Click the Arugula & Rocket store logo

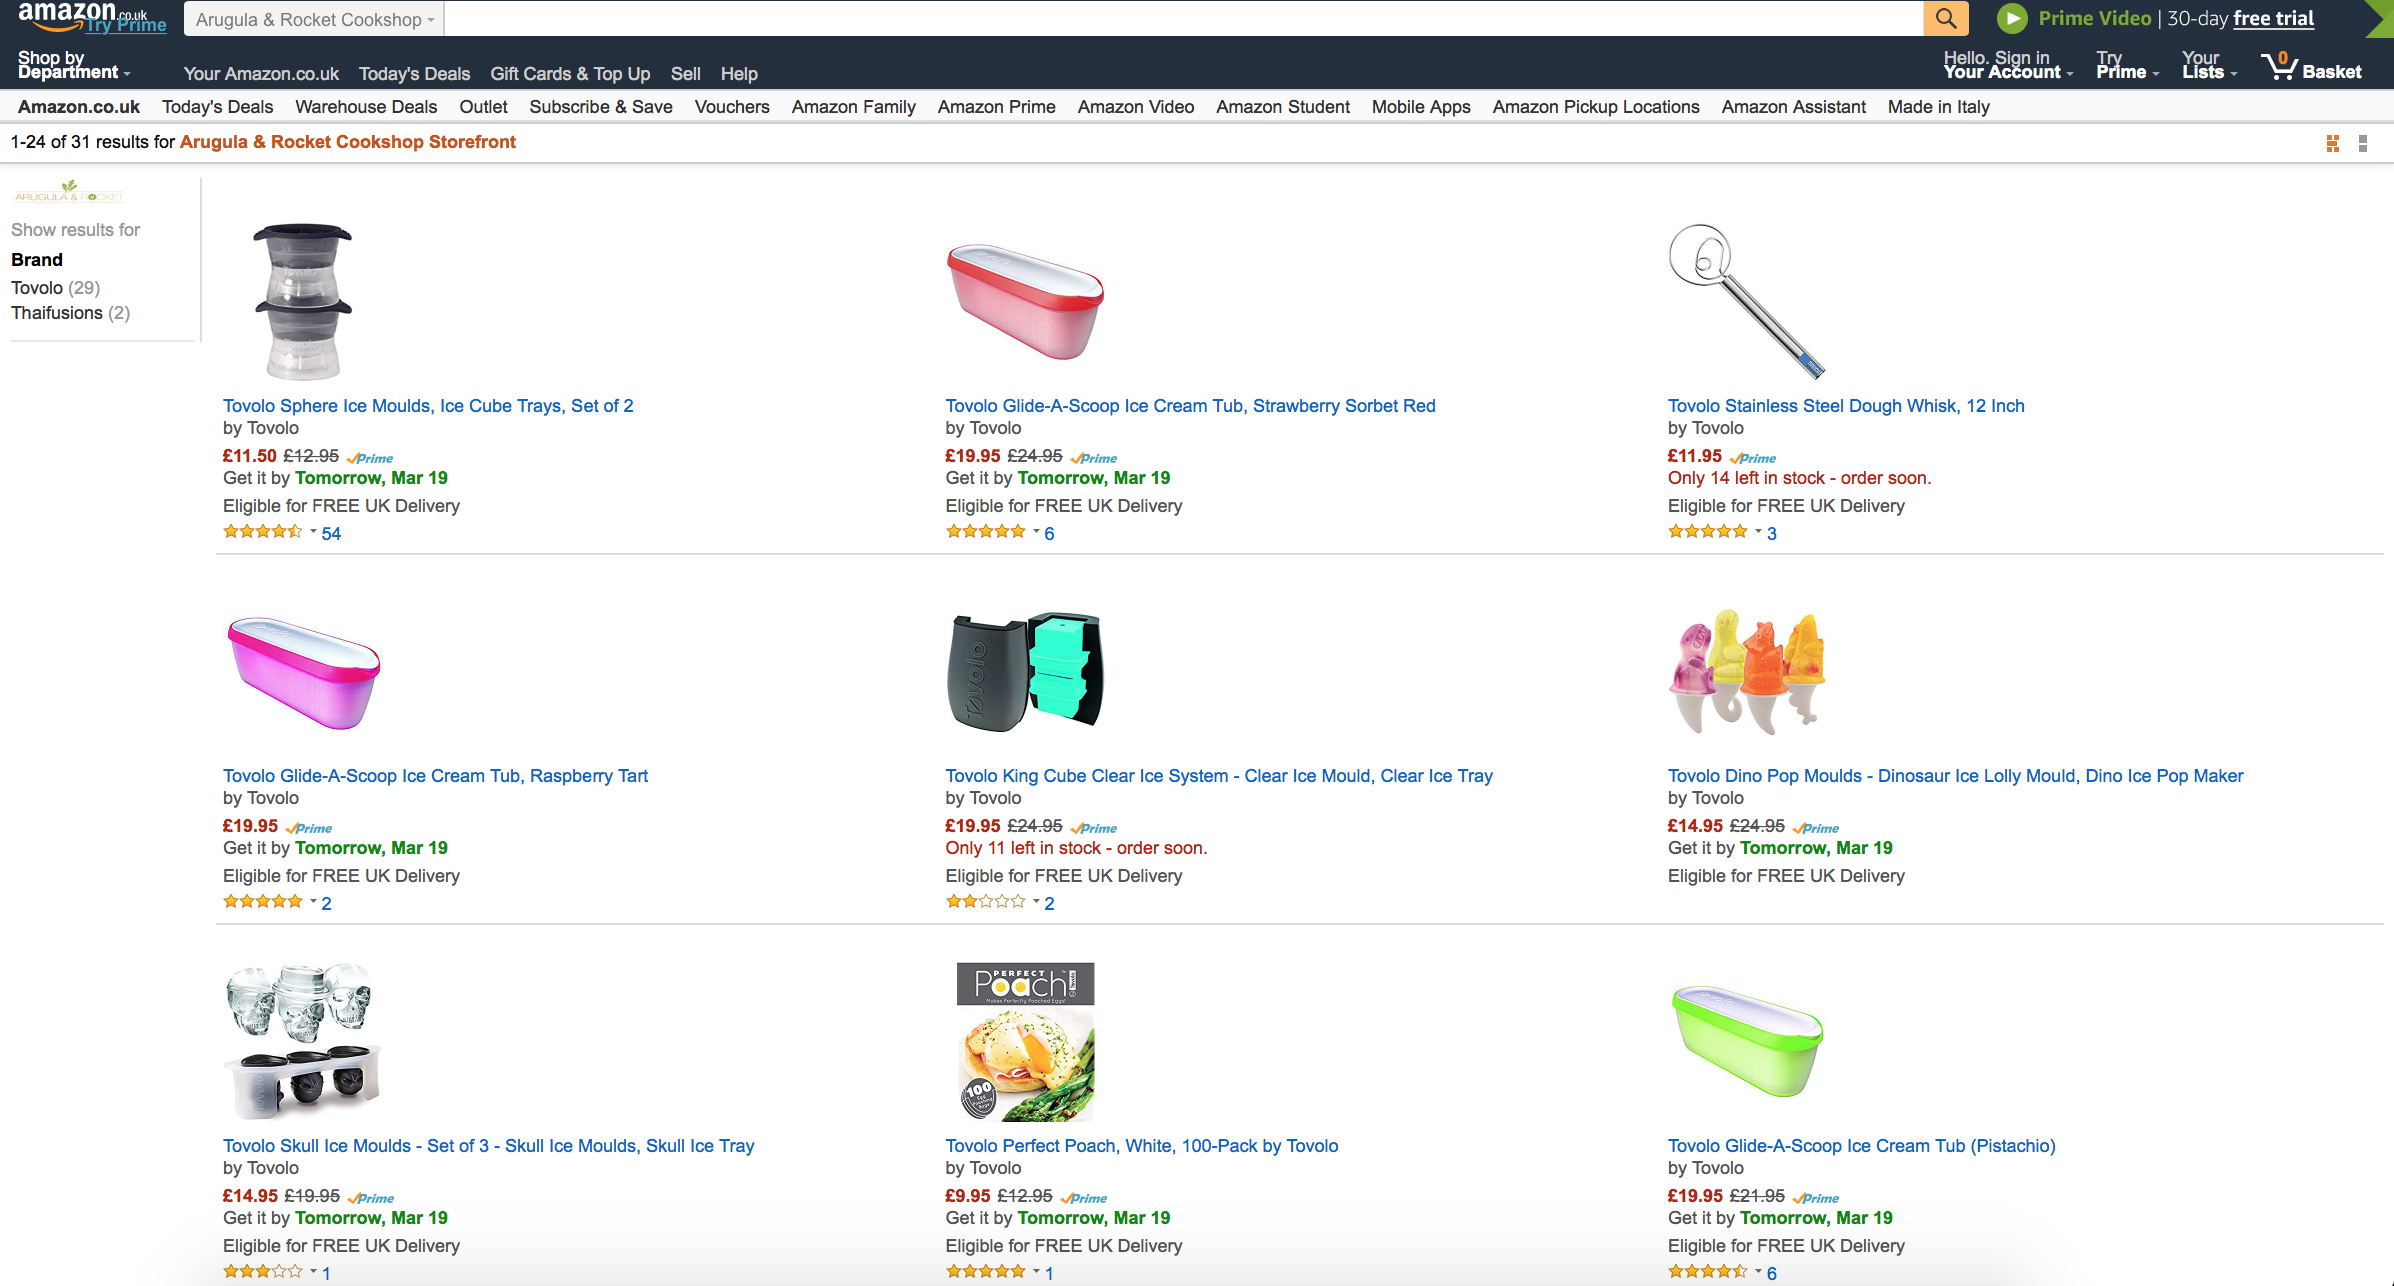pos(69,191)
